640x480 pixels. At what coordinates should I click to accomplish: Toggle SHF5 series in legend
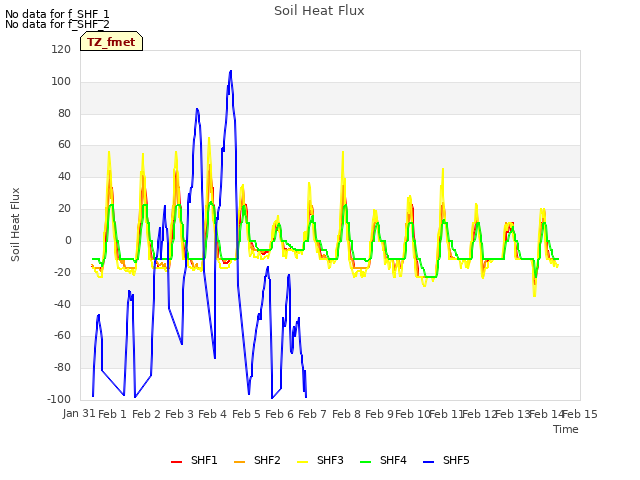coord(446,460)
